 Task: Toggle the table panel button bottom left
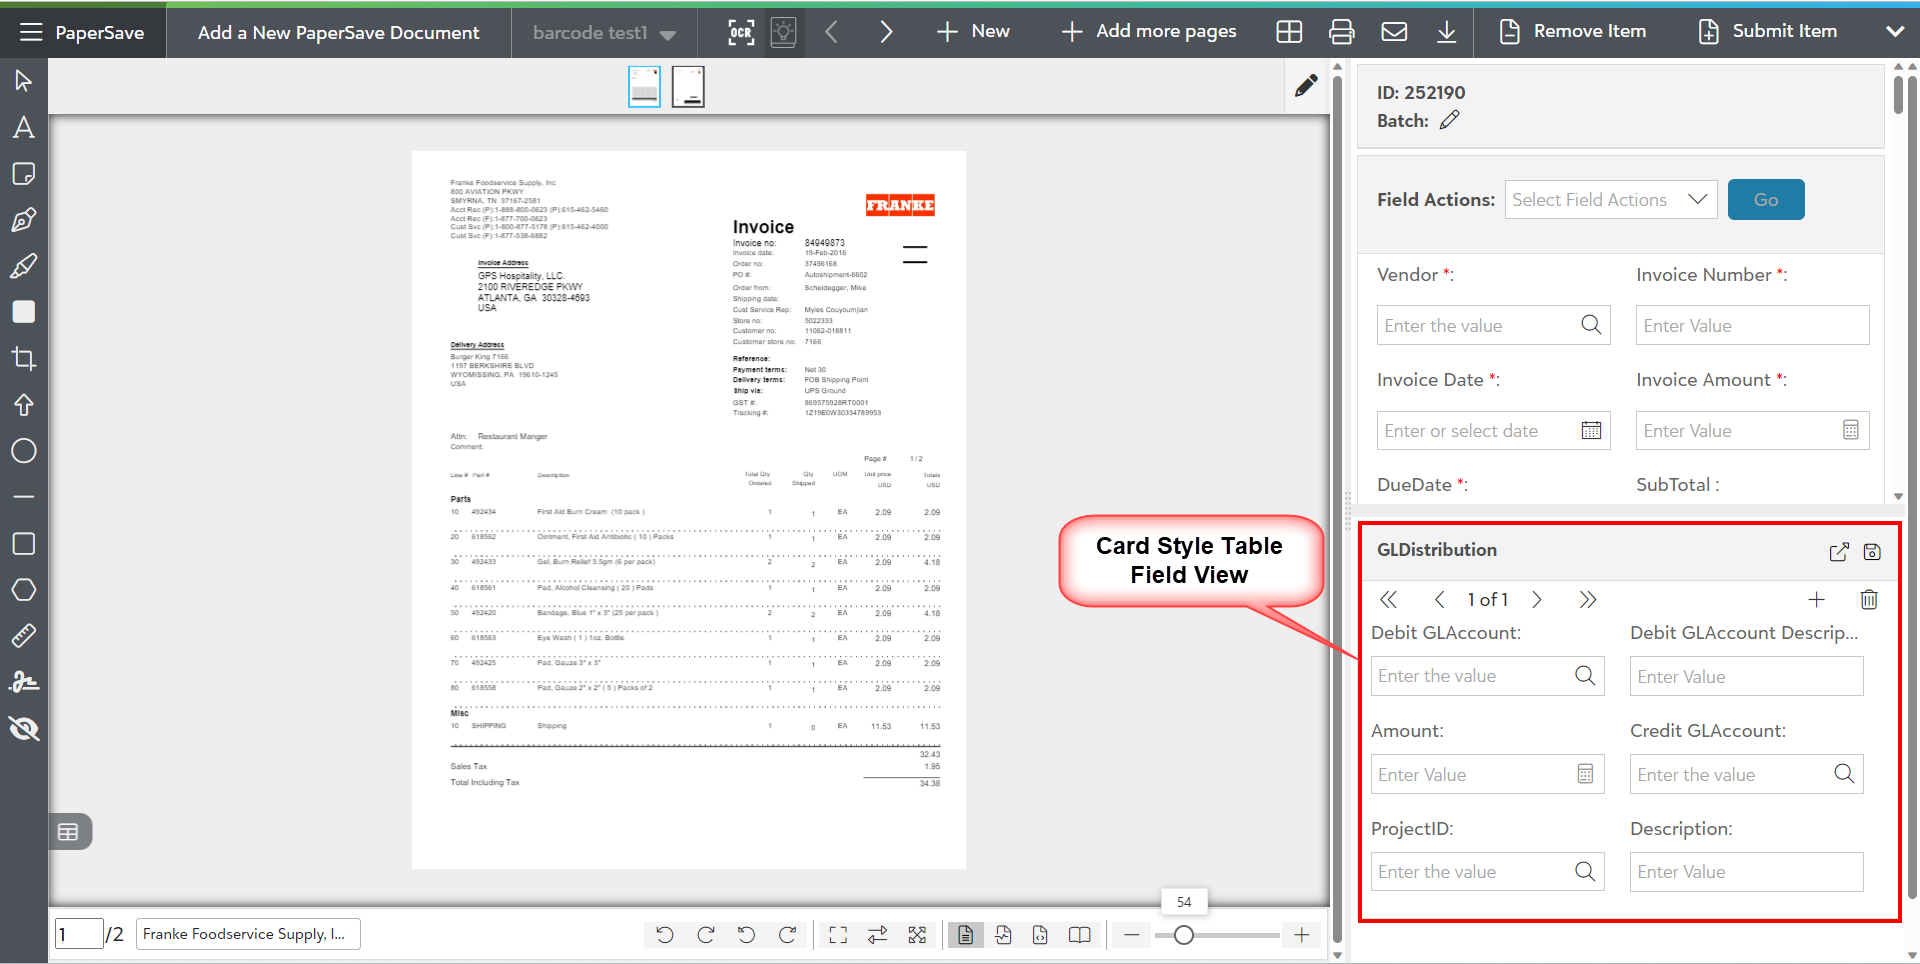(x=68, y=832)
